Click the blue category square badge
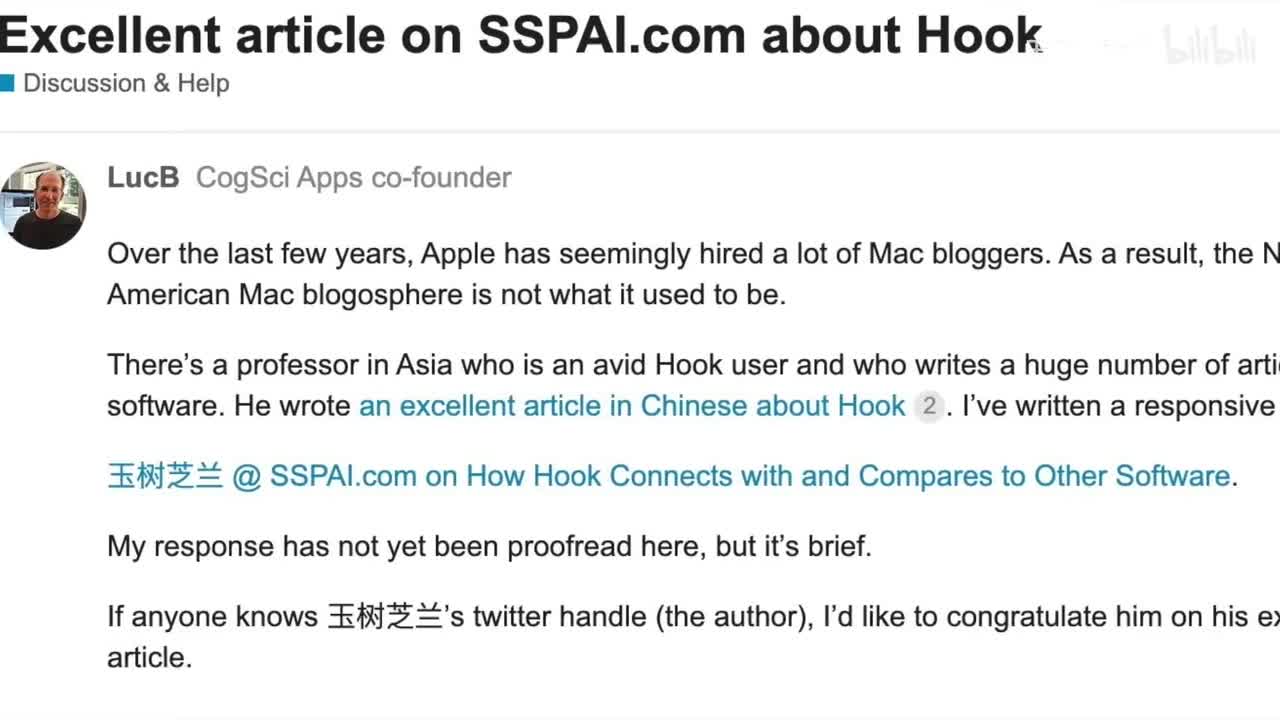 [x=7, y=83]
